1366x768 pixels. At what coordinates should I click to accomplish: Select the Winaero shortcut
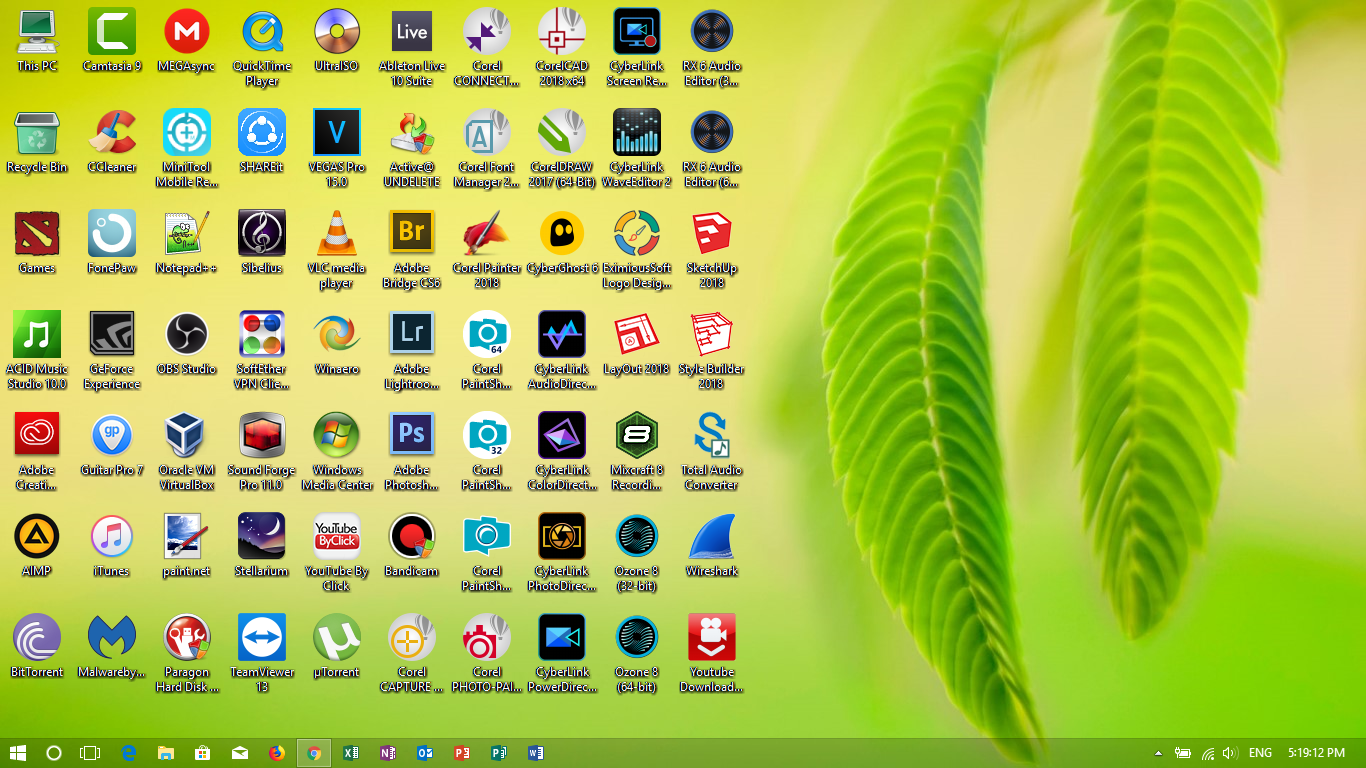337,334
